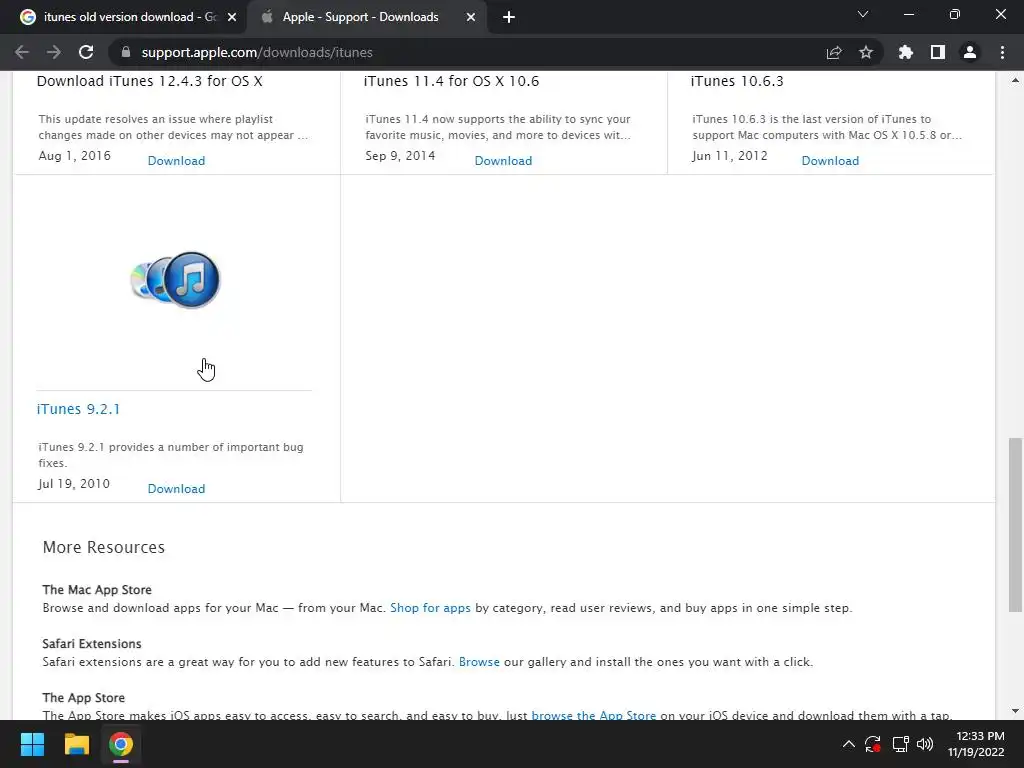Focus the address bar URL
Screen dimensions: 1024x768
click(257, 52)
